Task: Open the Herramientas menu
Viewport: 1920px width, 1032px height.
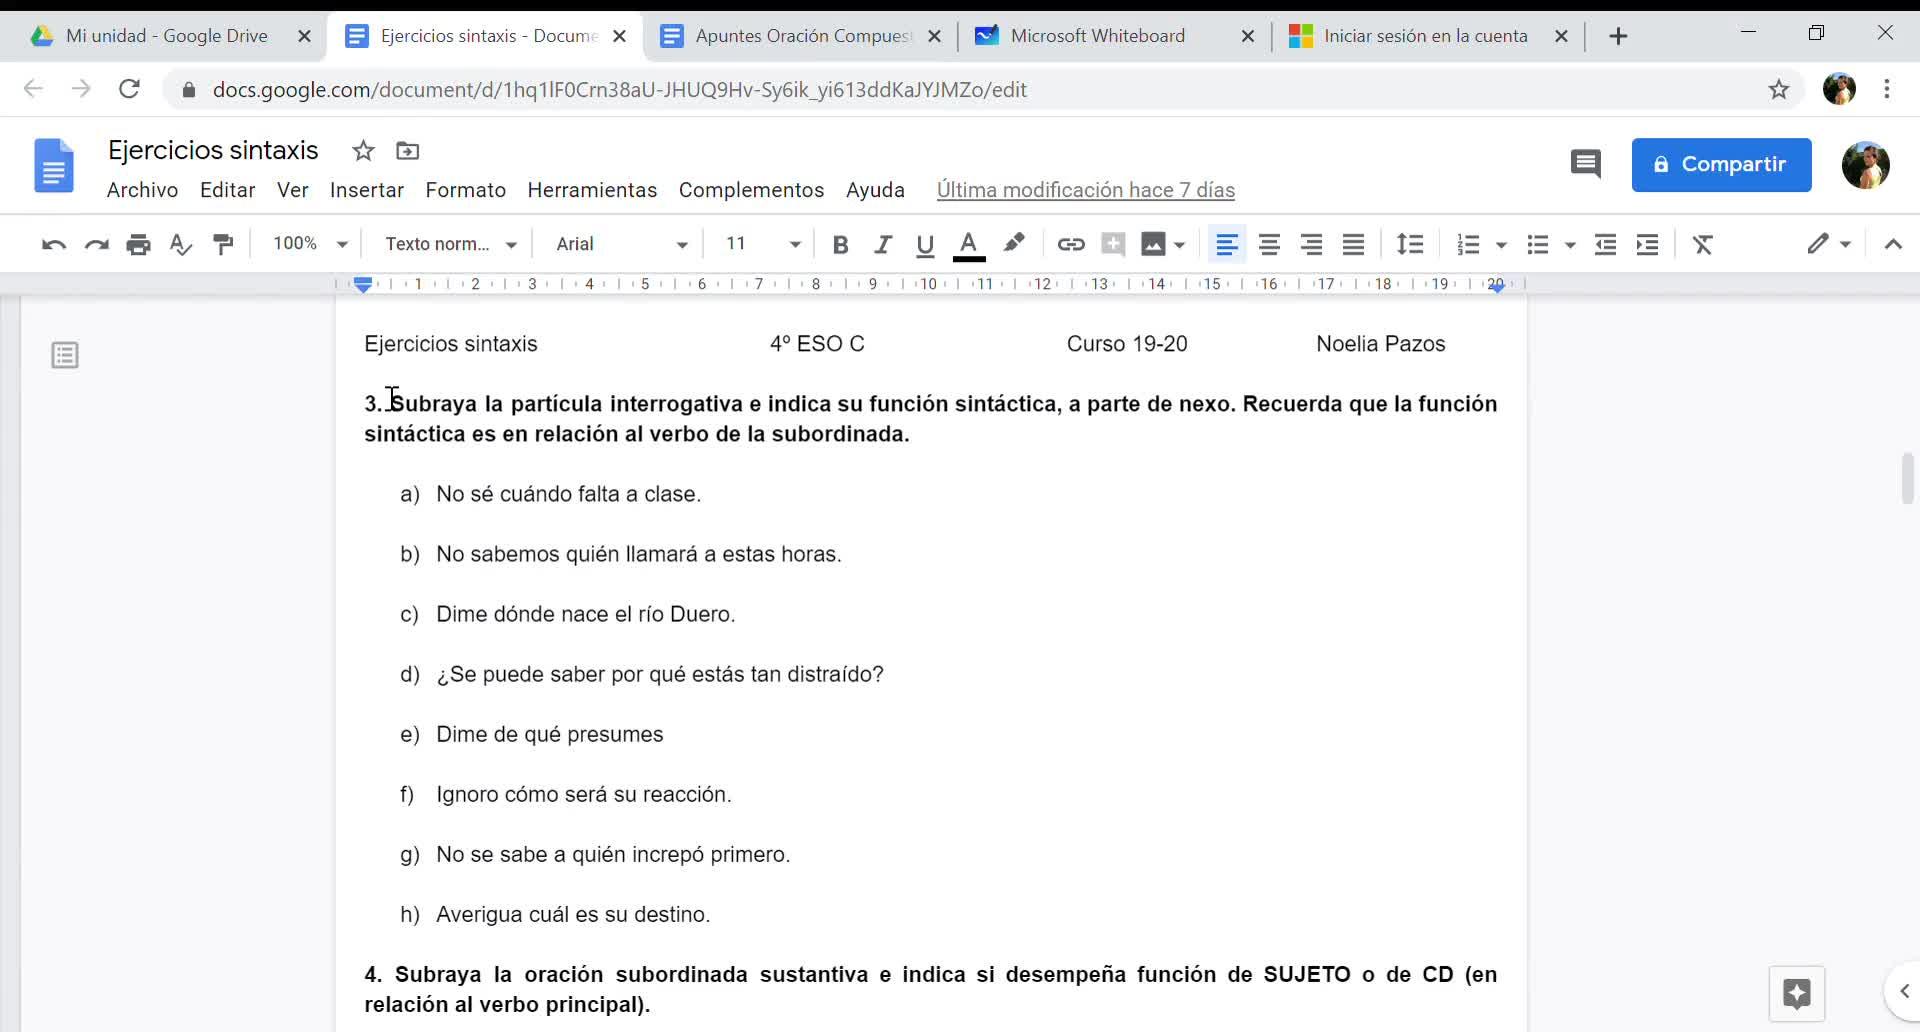Action: (x=592, y=190)
